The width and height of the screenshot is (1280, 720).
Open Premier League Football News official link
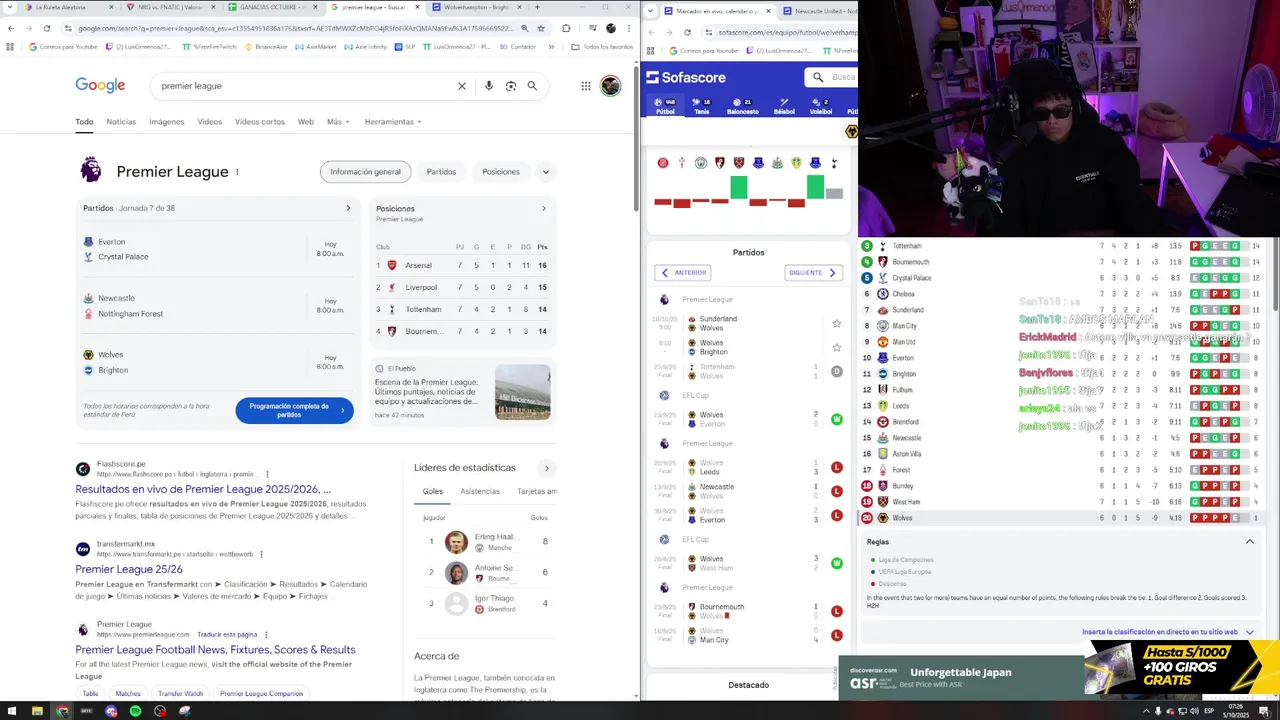pos(215,650)
